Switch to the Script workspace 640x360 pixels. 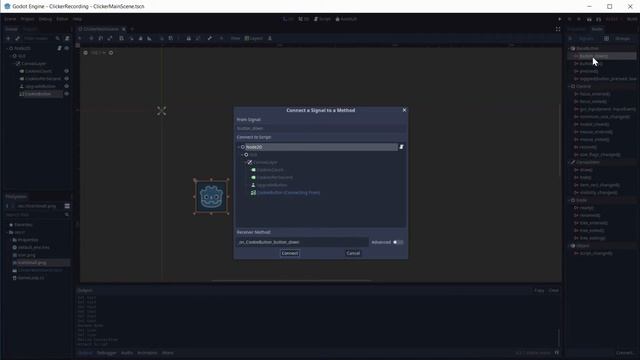(322, 19)
